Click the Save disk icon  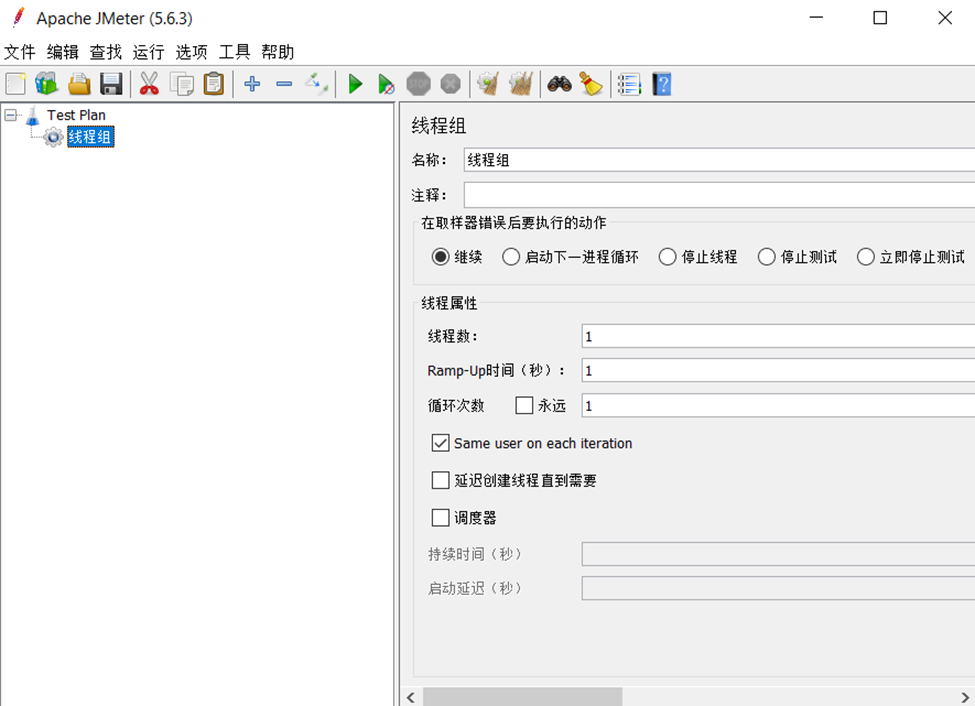tap(111, 84)
